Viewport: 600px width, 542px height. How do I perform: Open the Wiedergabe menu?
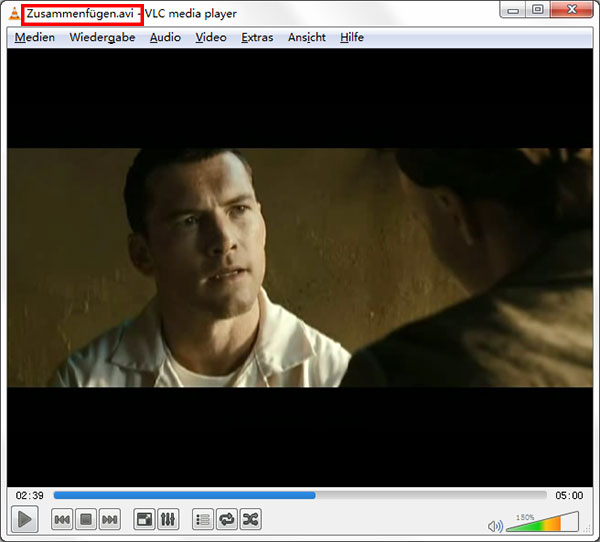pyautogui.click(x=102, y=38)
